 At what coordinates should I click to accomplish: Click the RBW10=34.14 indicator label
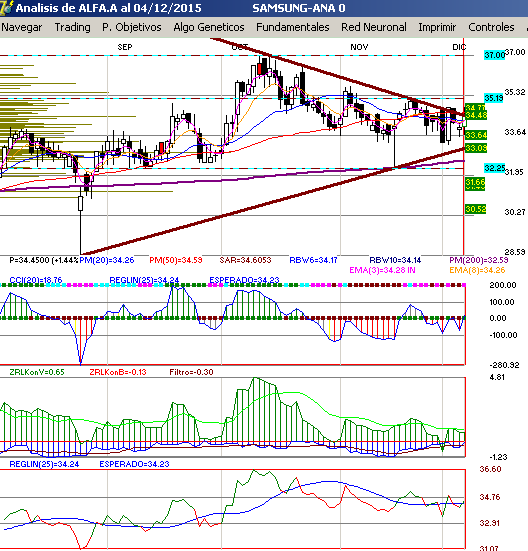[x=395, y=260]
